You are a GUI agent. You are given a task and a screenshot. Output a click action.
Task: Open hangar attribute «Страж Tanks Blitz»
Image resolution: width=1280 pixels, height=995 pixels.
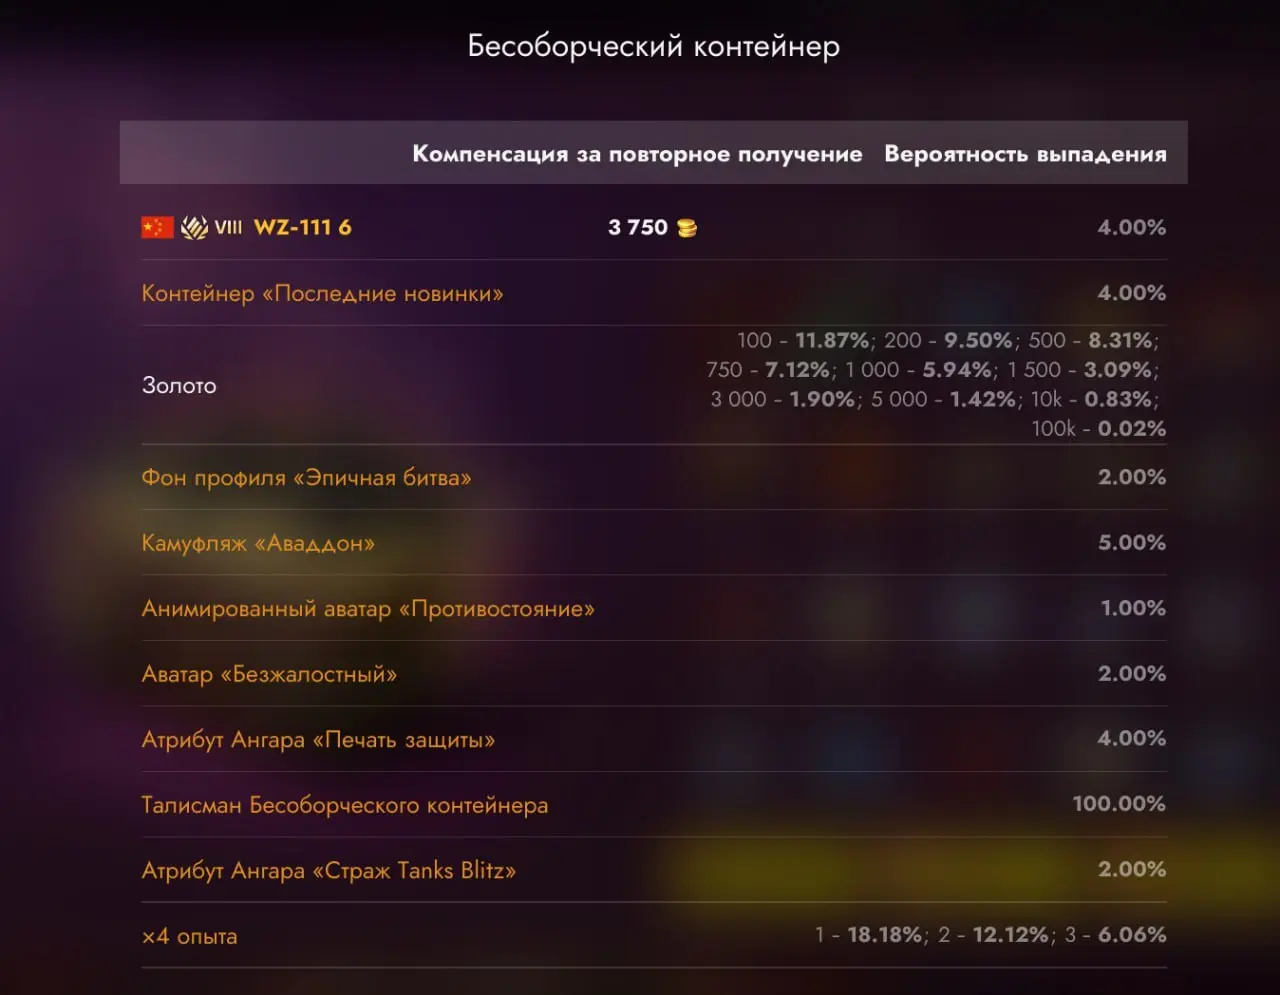(x=327, y=870)
